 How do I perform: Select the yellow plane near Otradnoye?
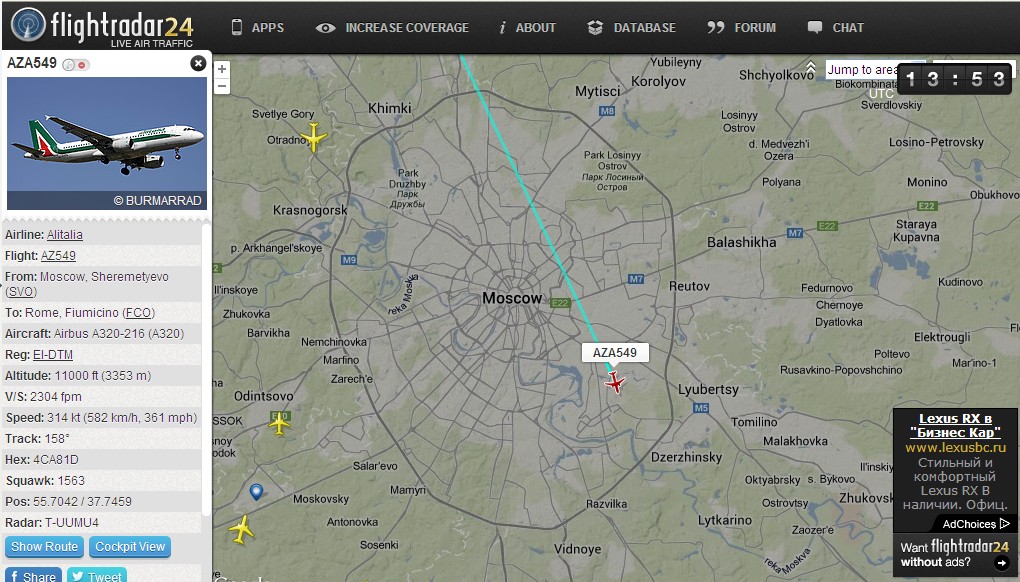pyautogui.click(x=314, y=137)
